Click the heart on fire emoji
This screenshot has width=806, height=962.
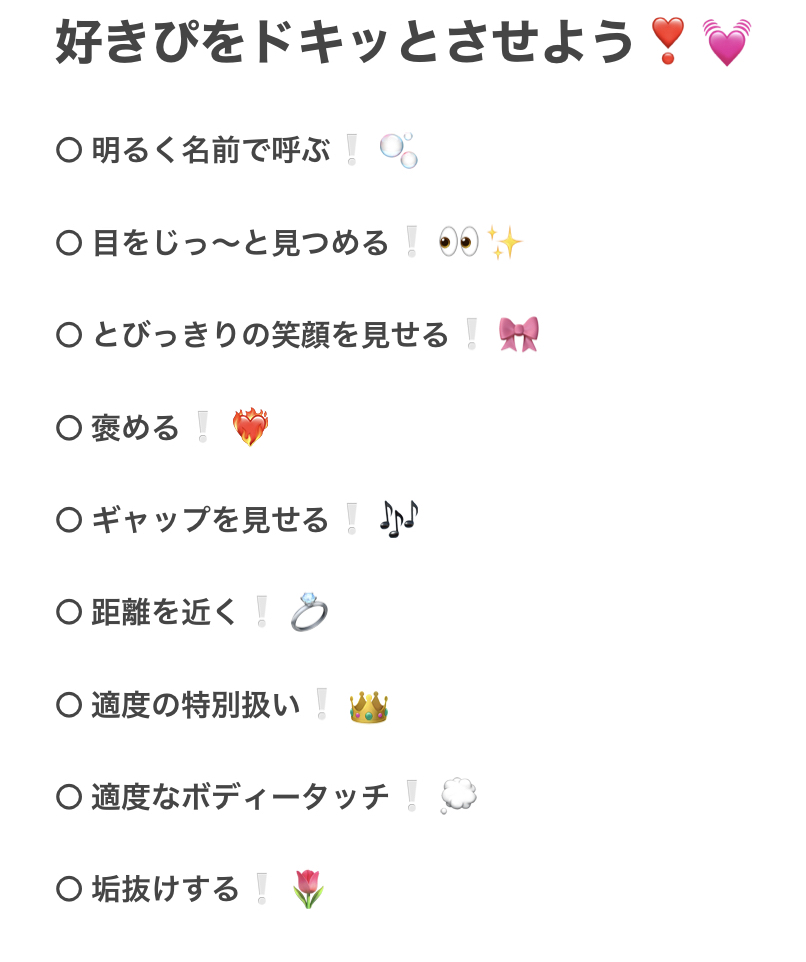pyautogui.click(x=250, y=427)
